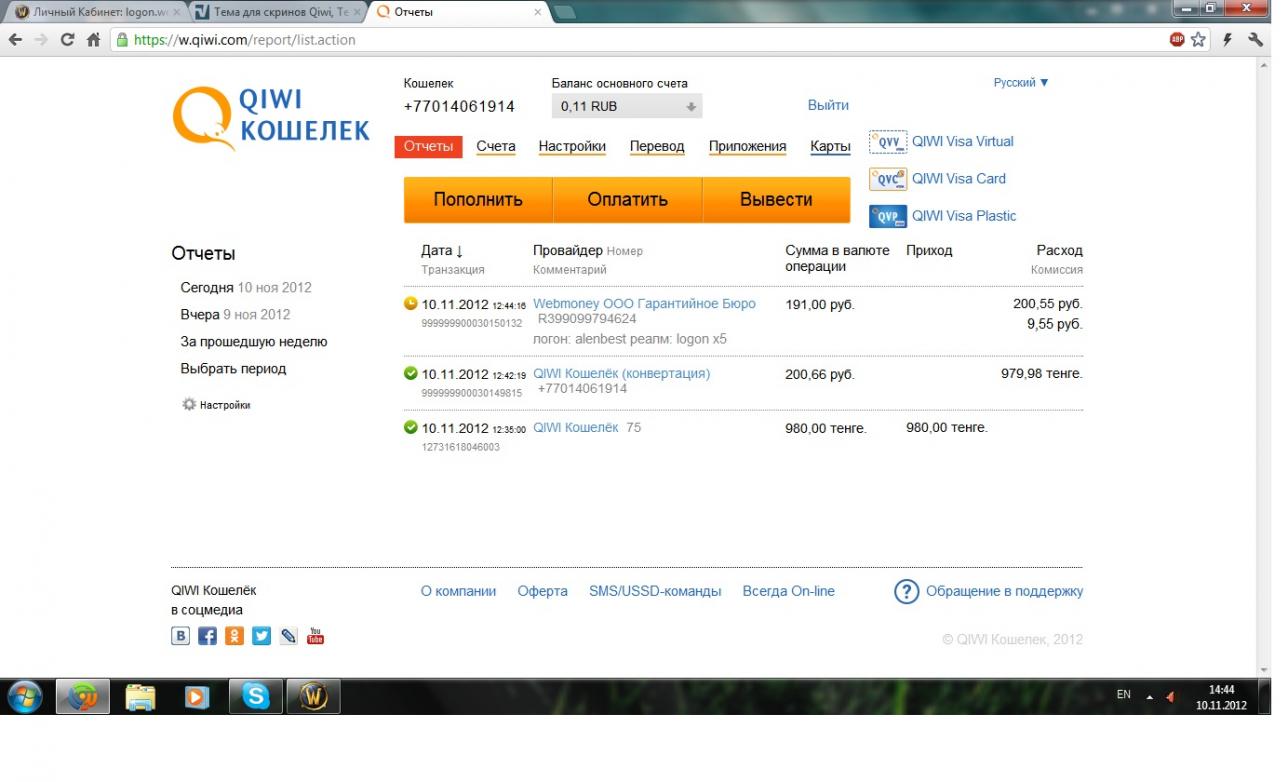Open Webmoney ООО Гарантийное Бюро transaction link
This screenshot has height=782, width=1288.
(x=644, y=304)
